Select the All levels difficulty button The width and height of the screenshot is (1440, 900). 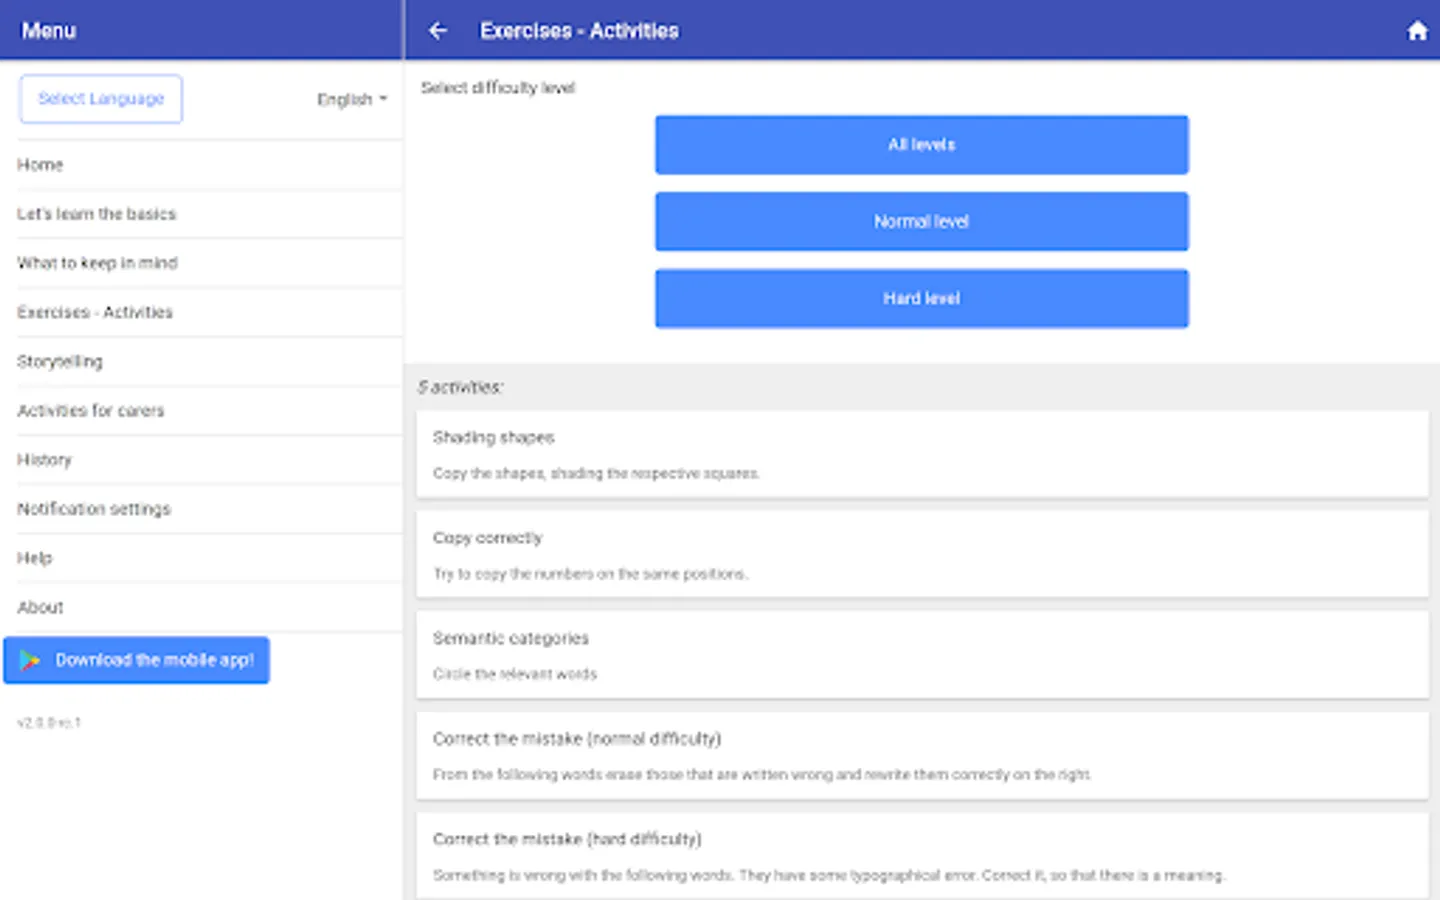click(x=921, y=145)
